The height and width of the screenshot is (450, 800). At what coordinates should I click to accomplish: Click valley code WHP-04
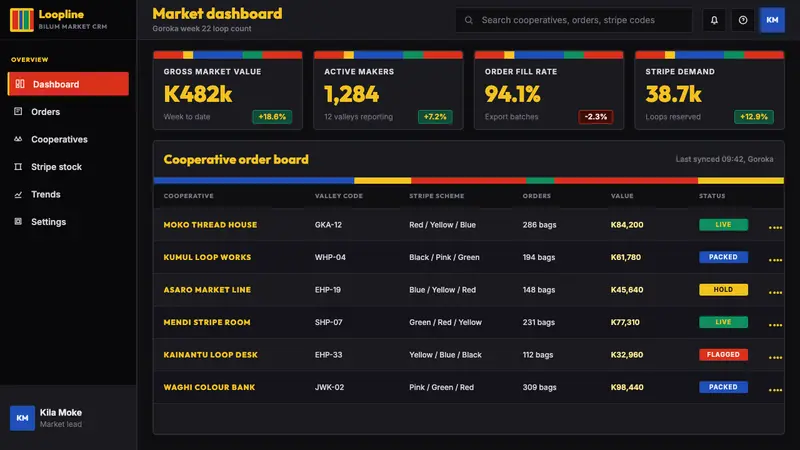(330, 257)
